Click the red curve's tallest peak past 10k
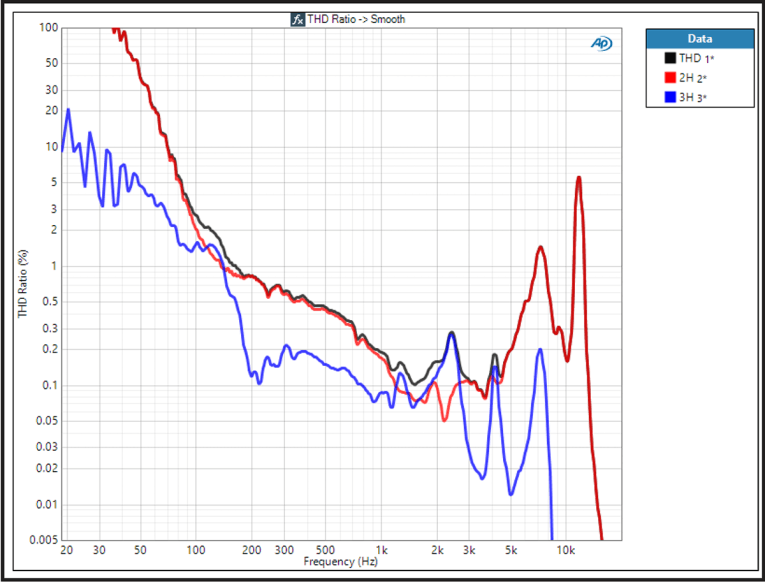765x582 pixels. (x=578, y=178)
